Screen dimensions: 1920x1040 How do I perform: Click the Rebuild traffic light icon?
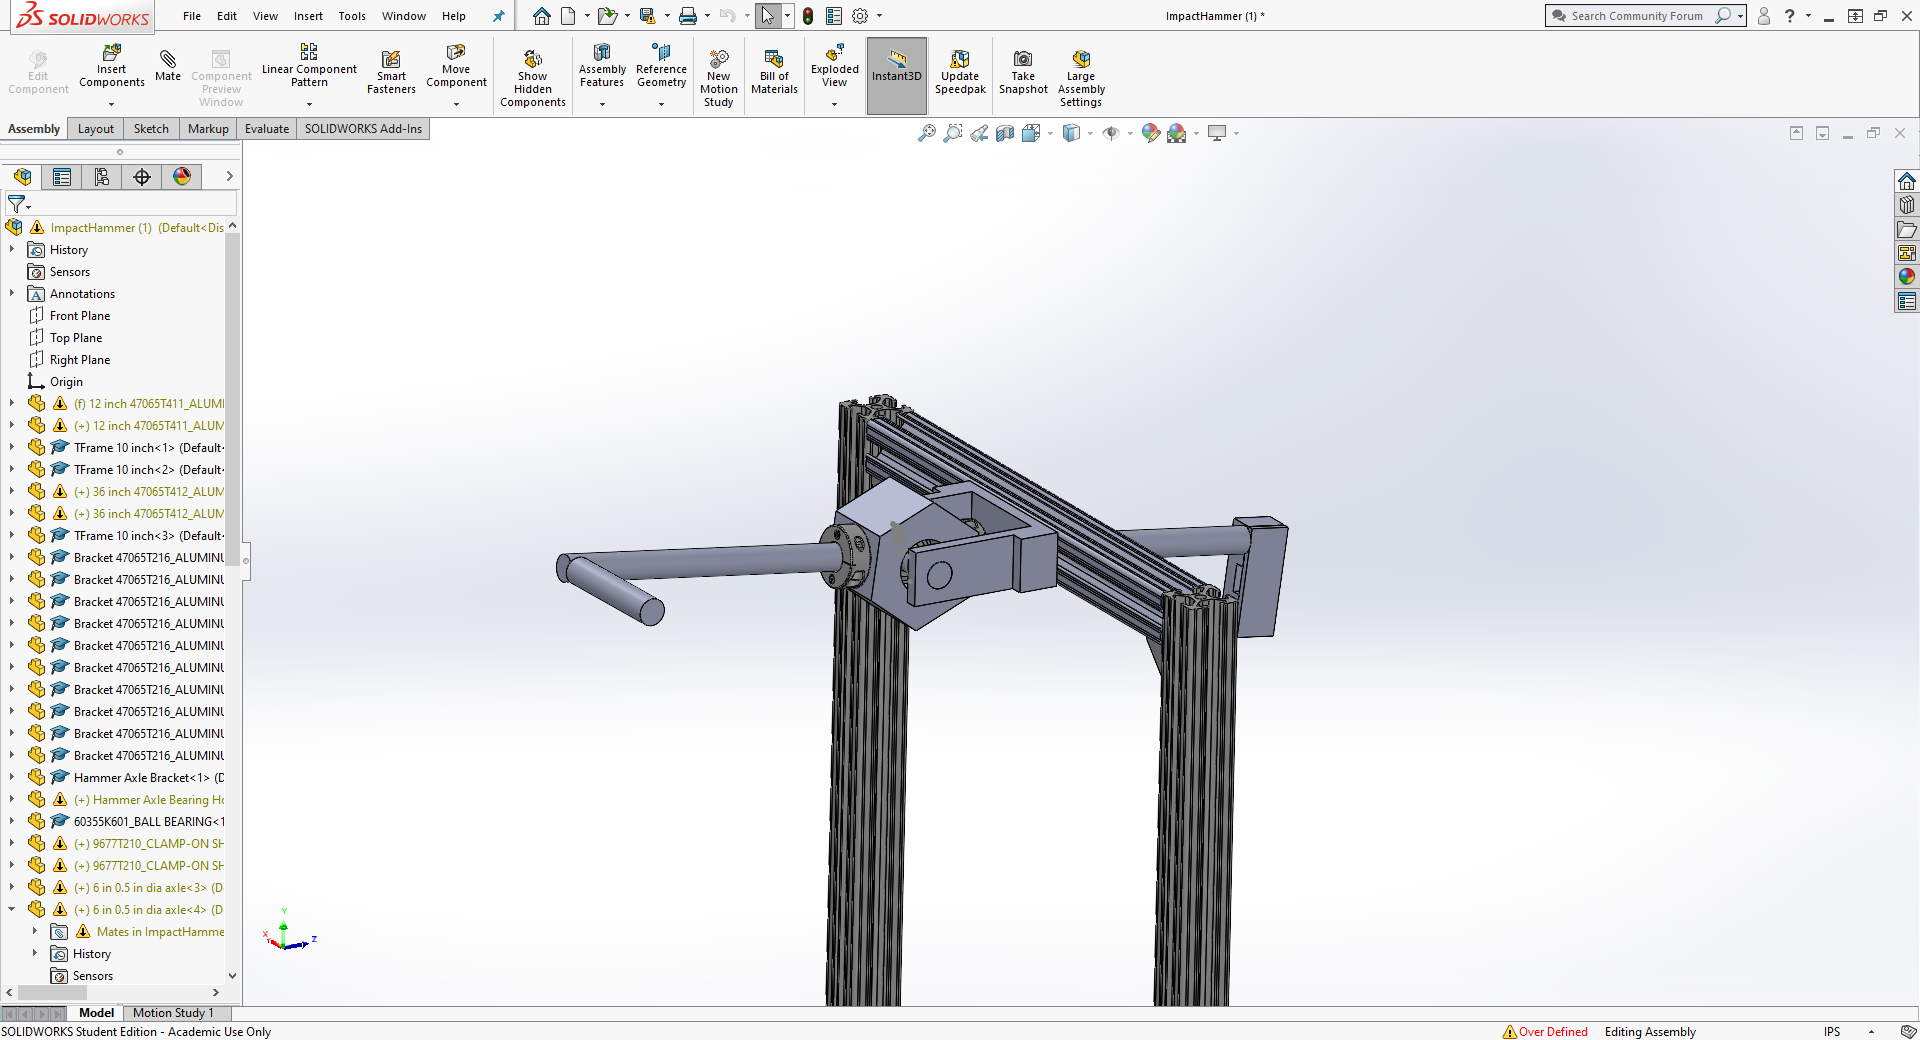807,16
